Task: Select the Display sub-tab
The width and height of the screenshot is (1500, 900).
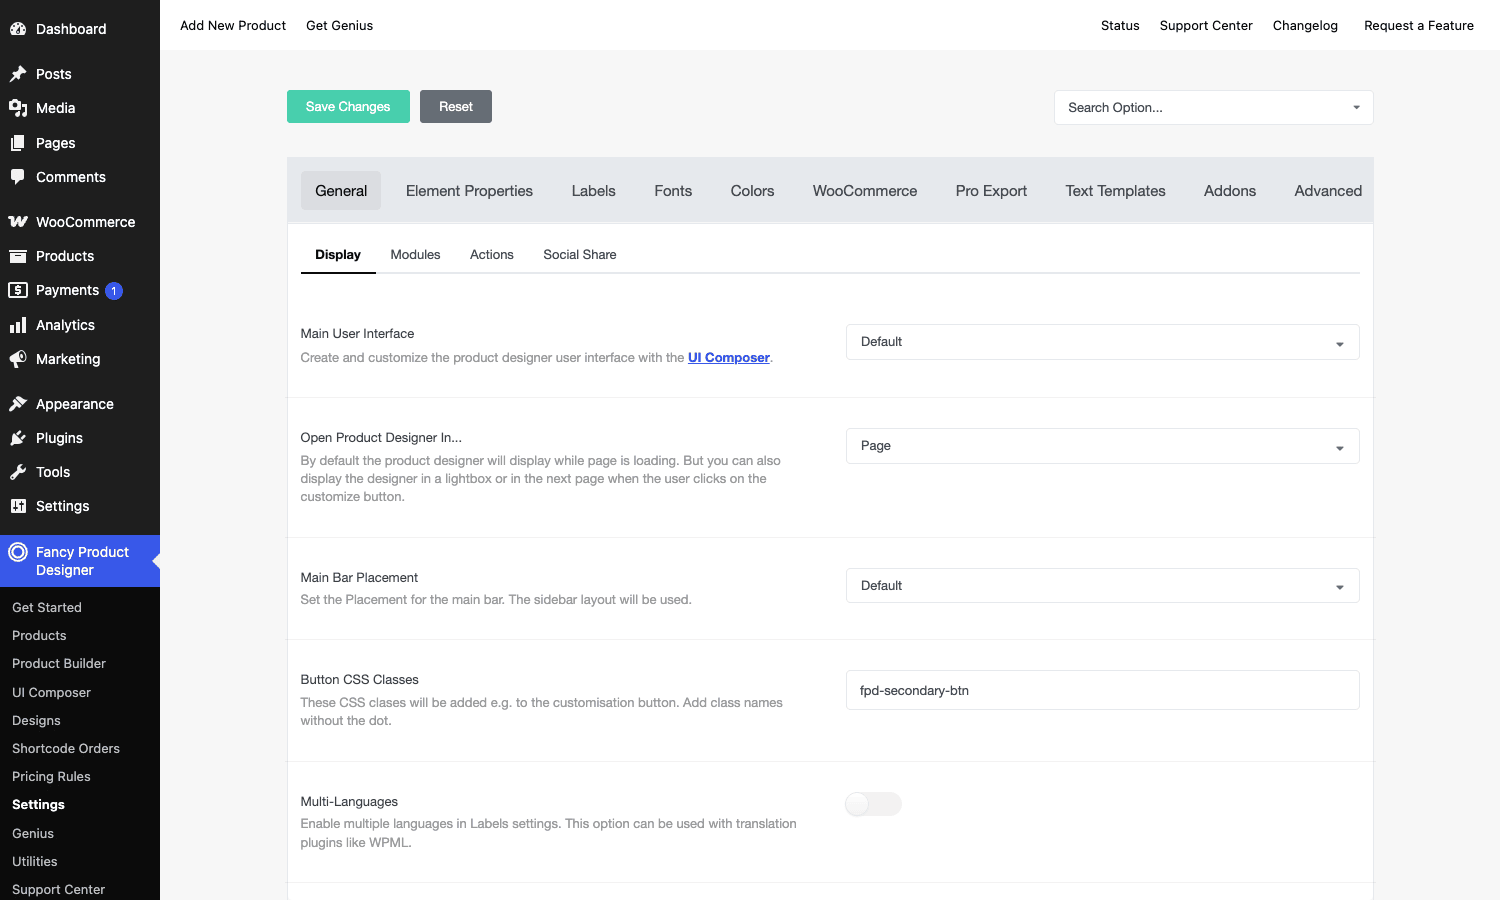Action: [338, 255]
